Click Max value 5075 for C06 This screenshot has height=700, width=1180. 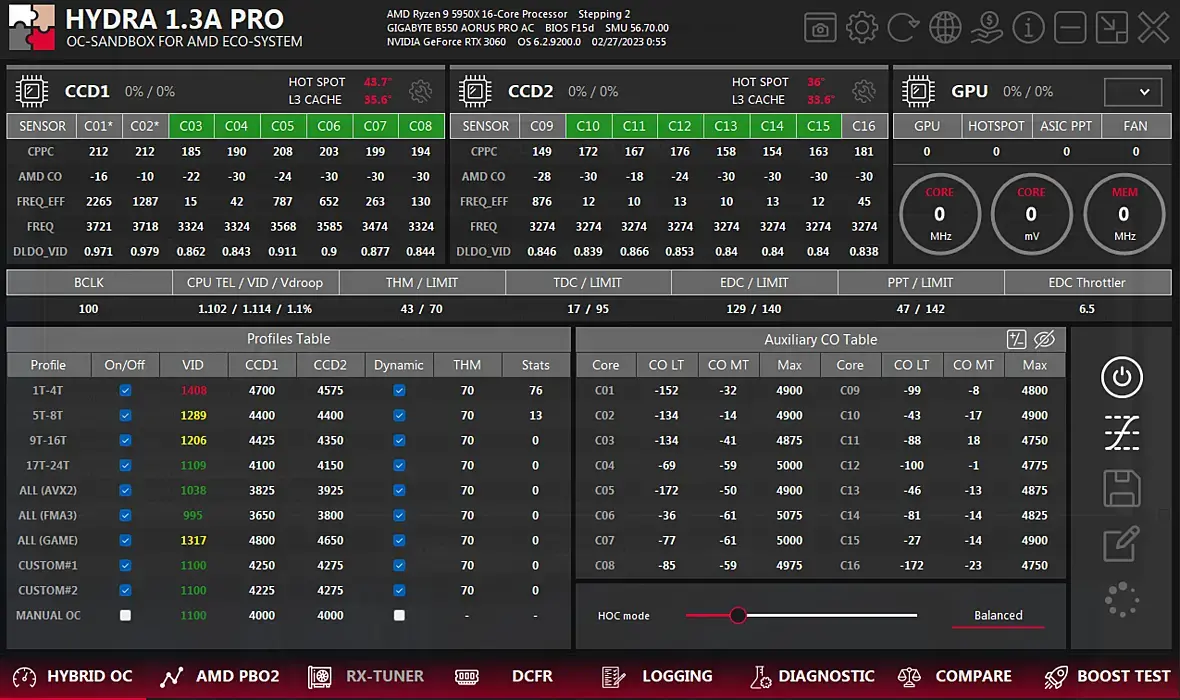click(x=789, y=516)
